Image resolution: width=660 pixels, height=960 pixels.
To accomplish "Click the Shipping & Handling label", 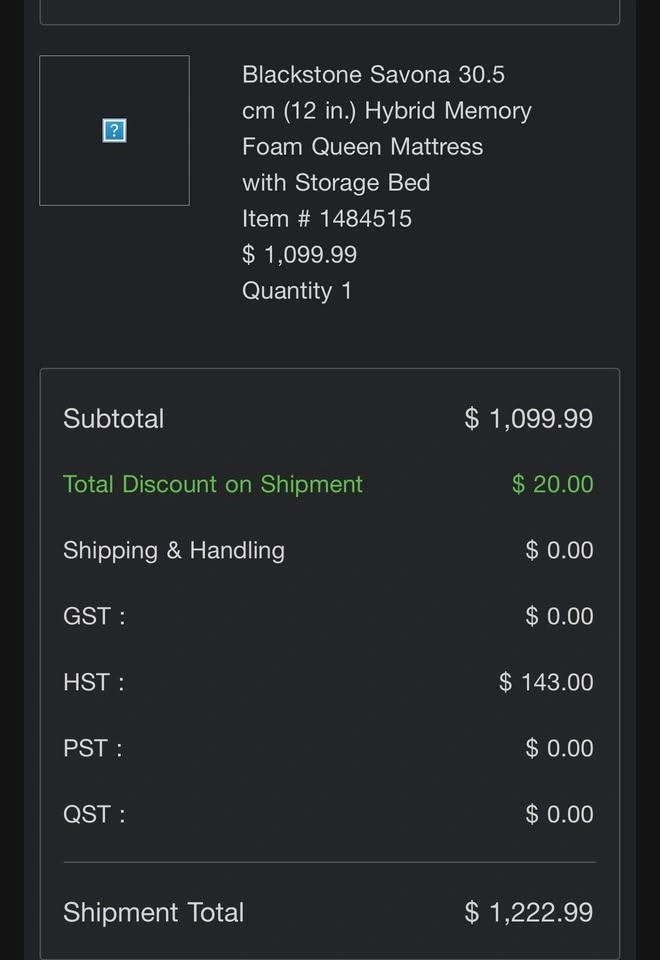I will (x=173, y=550).
